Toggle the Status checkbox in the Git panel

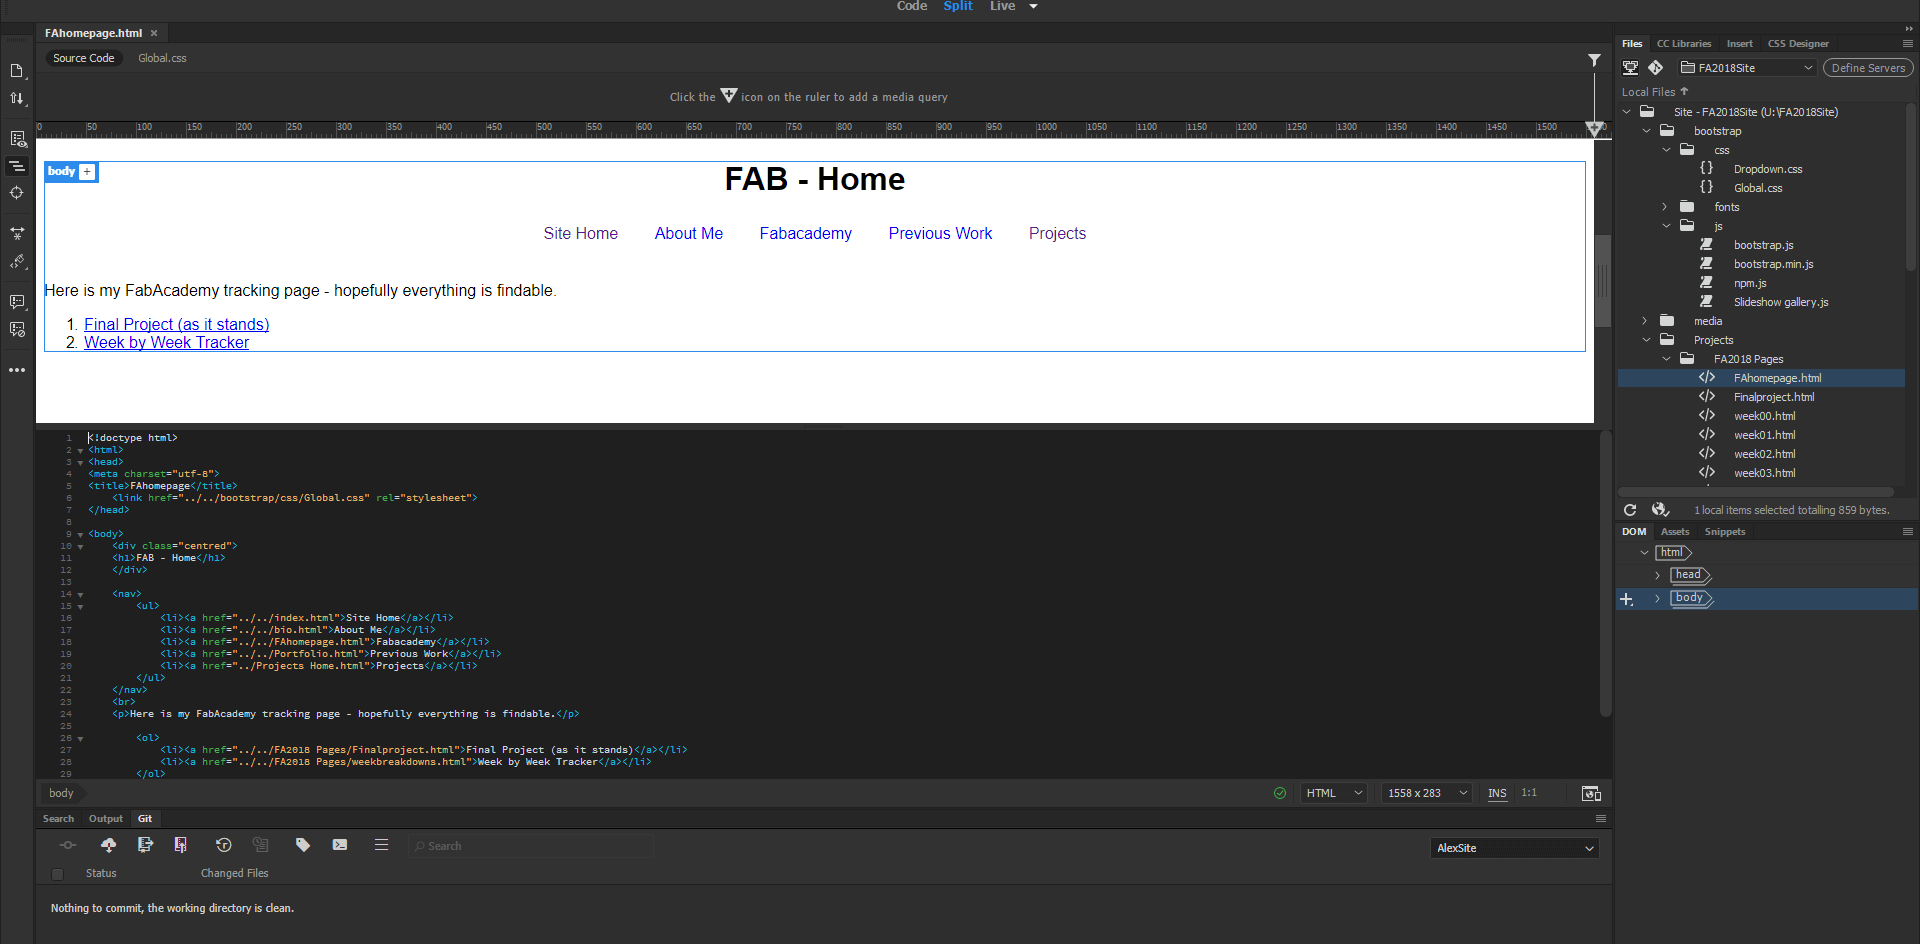click(56, 874)
